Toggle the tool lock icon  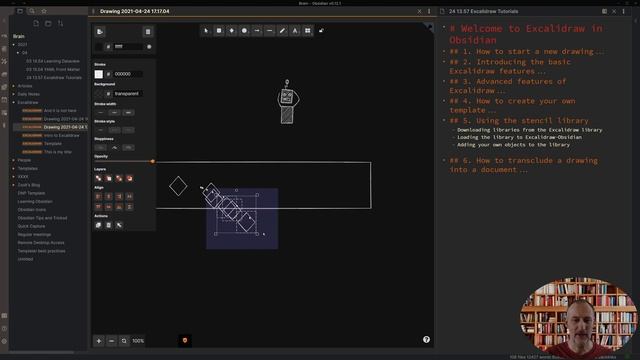click(321, 31)
